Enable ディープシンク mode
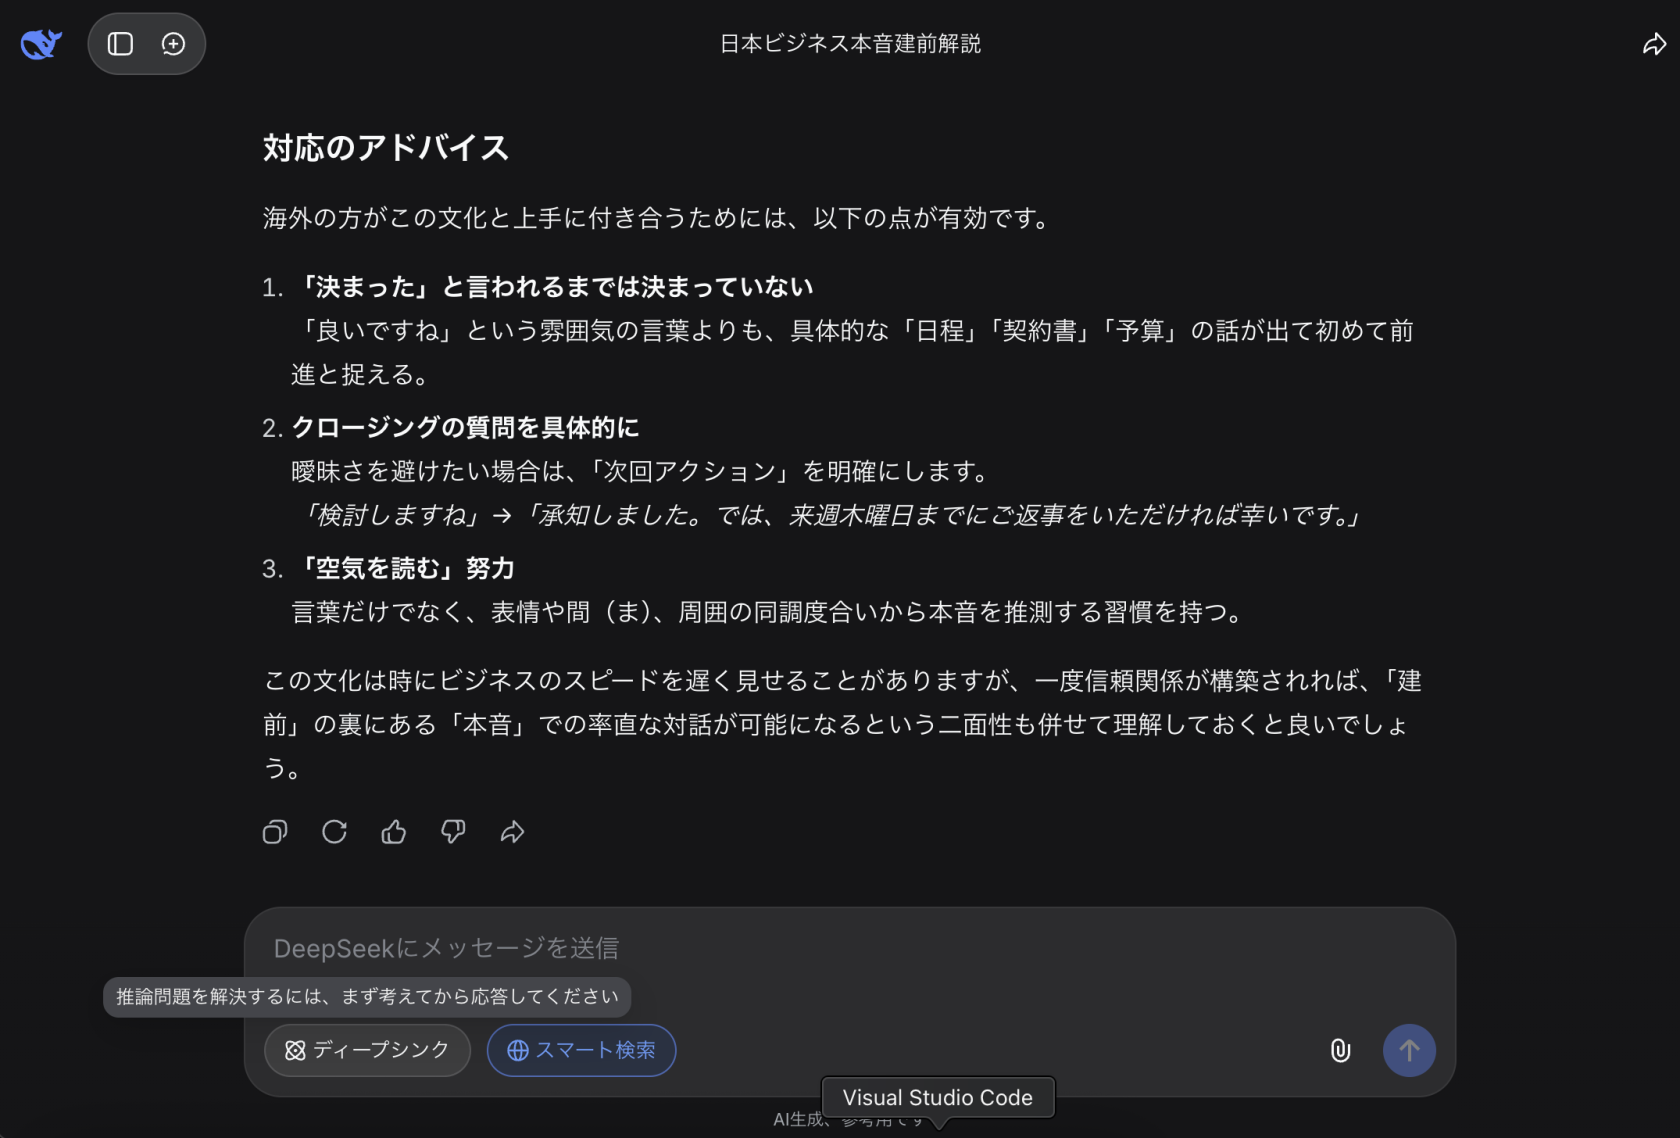1680x1138 pixels. pyautogui.click(x=367, y=1050)
